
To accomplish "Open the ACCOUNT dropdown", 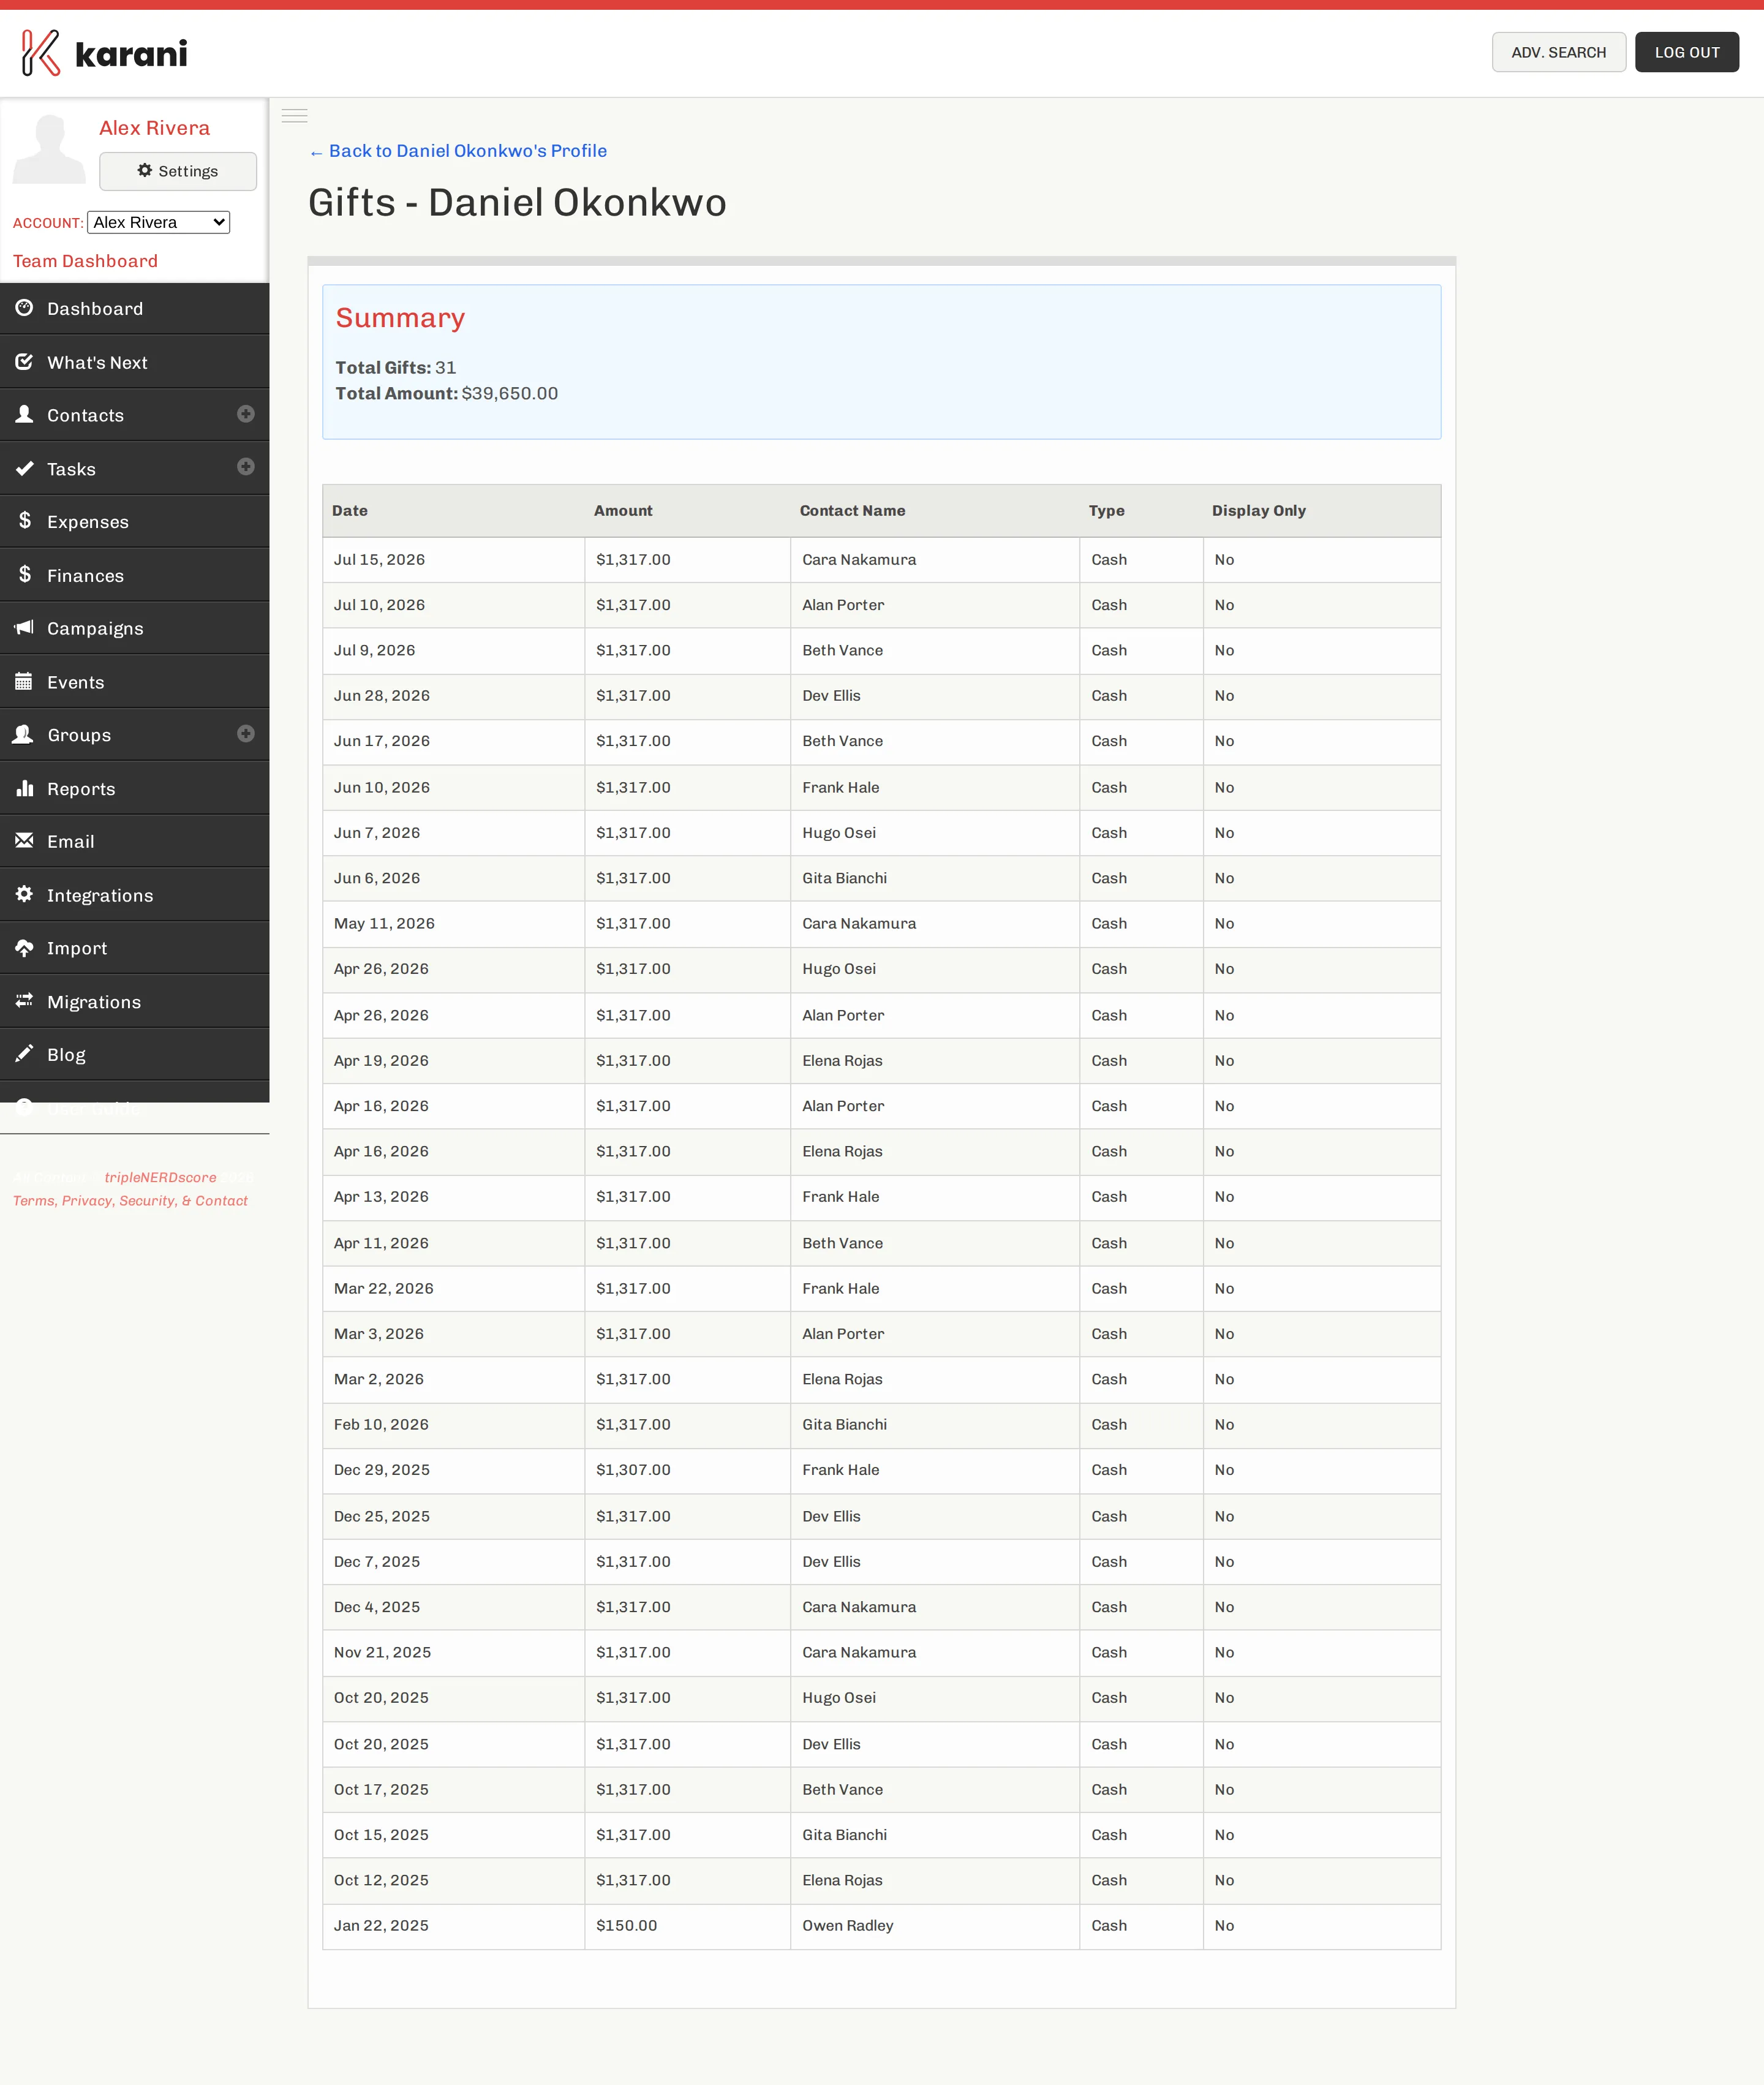I will pos(158,222).
